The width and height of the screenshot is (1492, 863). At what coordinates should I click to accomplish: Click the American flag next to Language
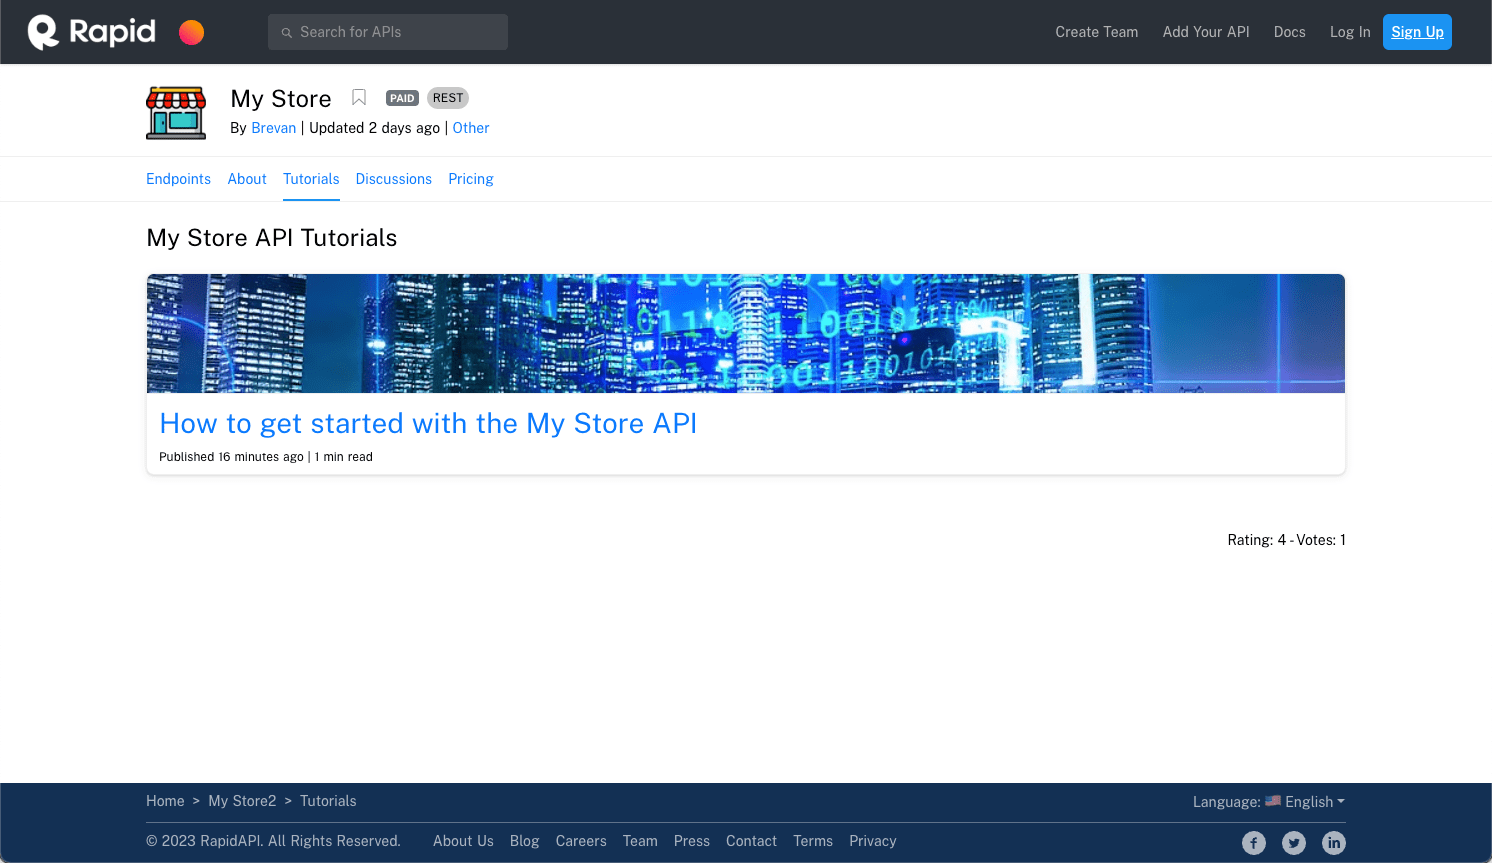(1273, 800)
